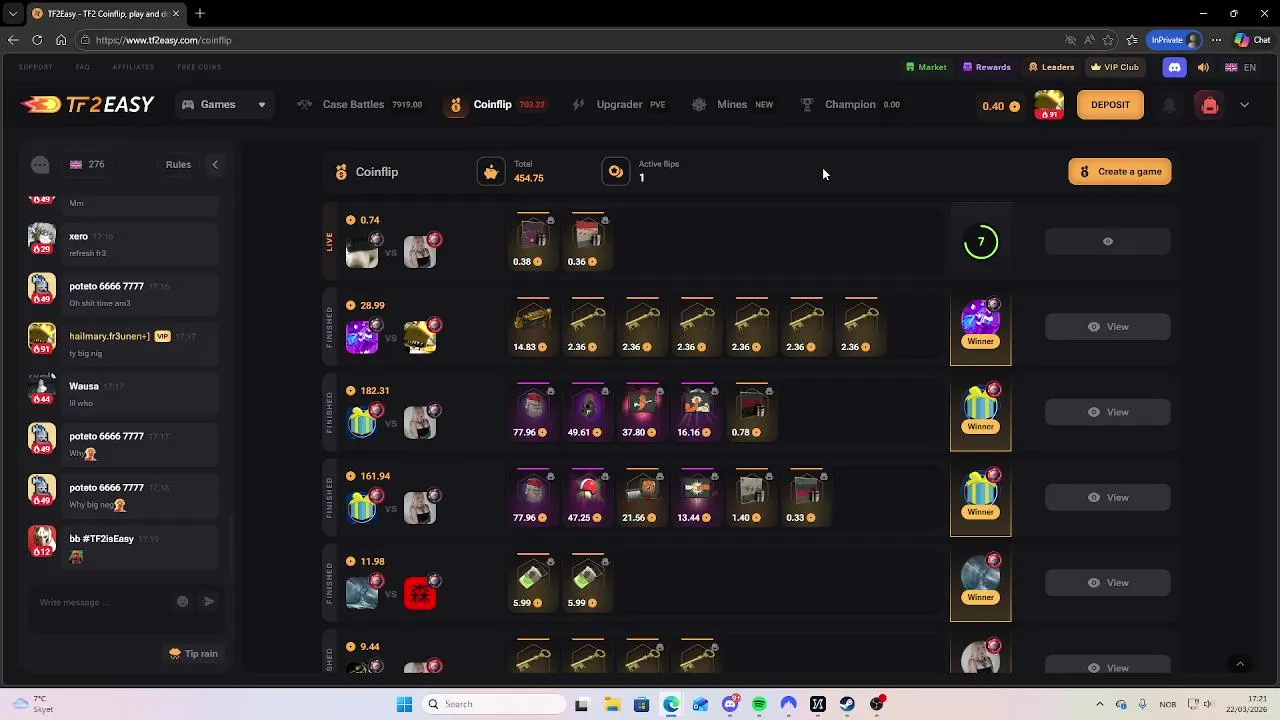
Task: Reload the page with the refresh icon
Action: [x=37, y=40]
